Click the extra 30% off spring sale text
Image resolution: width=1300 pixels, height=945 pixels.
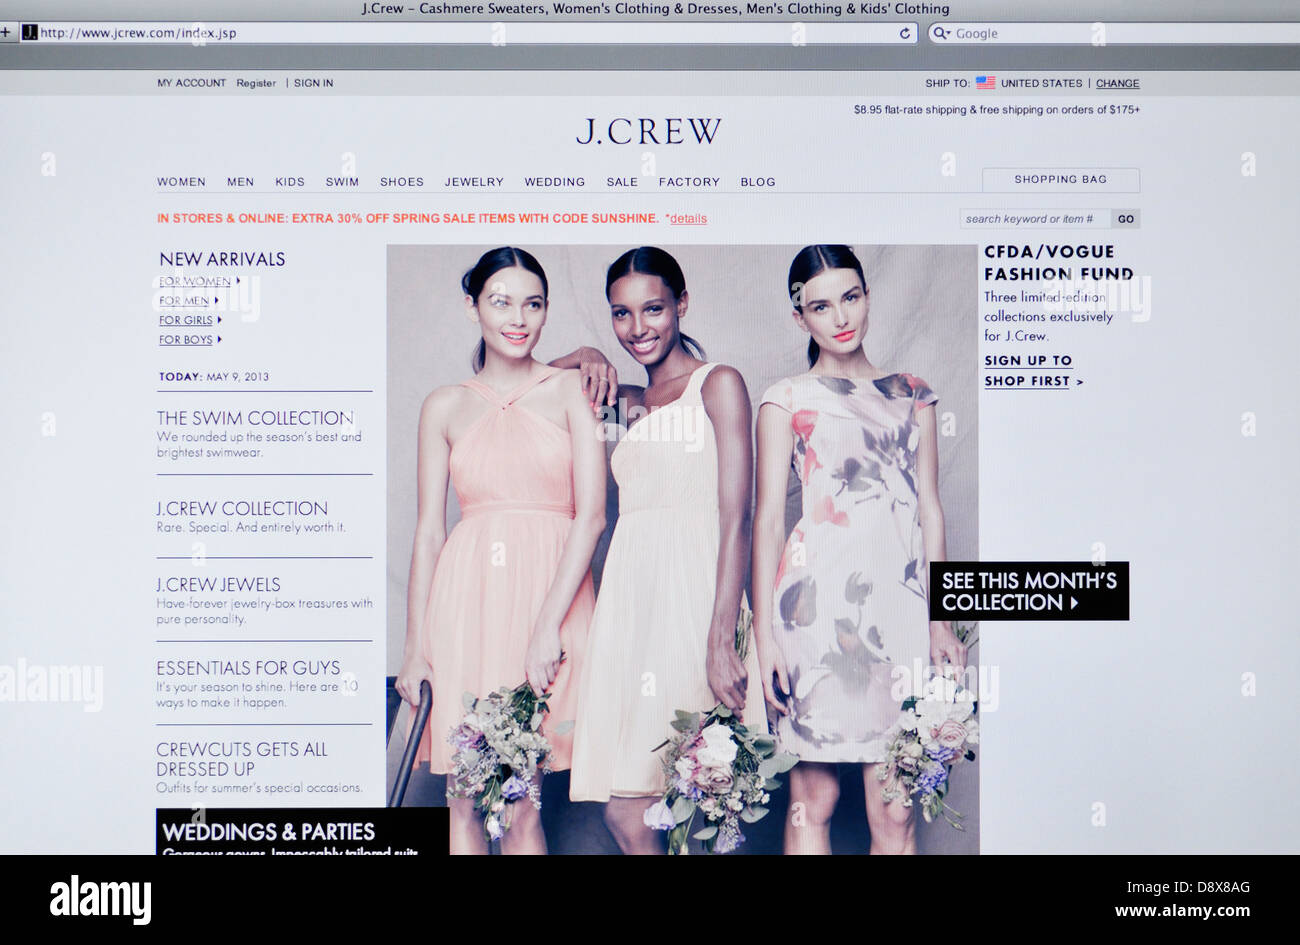click(408, 218)
